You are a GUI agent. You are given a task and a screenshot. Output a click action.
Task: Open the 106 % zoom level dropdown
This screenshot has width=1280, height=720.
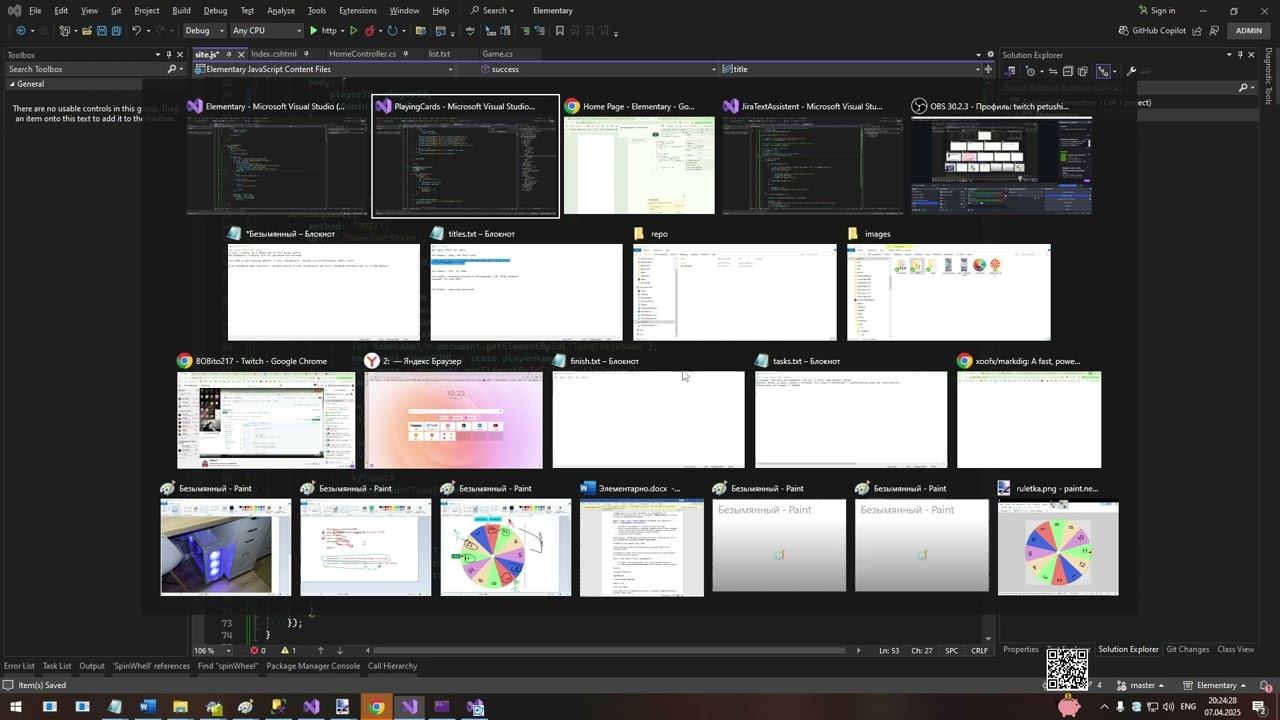point(212,650)
